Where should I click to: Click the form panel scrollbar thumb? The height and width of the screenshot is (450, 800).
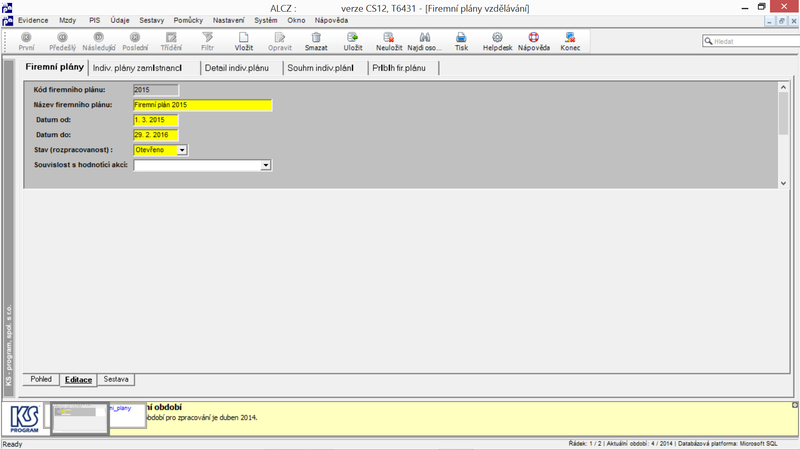784,113
